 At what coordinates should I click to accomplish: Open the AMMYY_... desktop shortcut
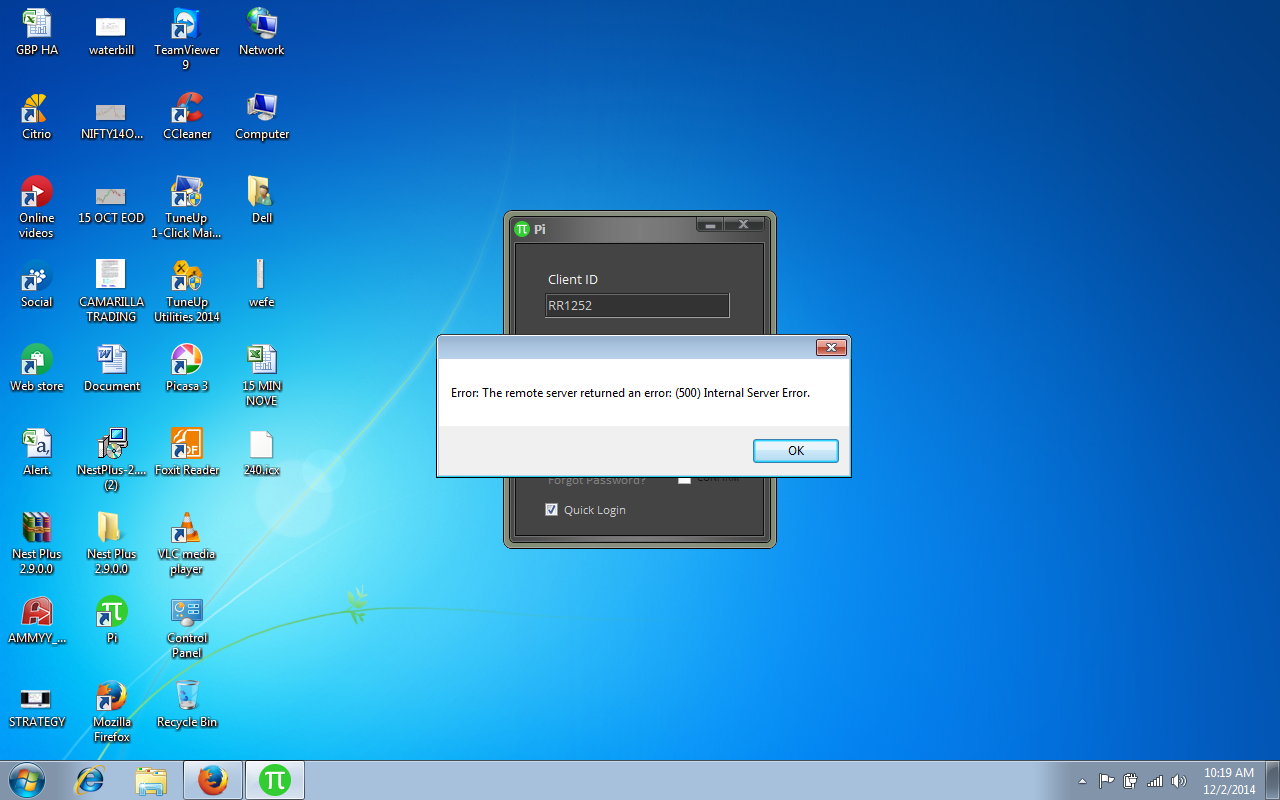(37, 621)
